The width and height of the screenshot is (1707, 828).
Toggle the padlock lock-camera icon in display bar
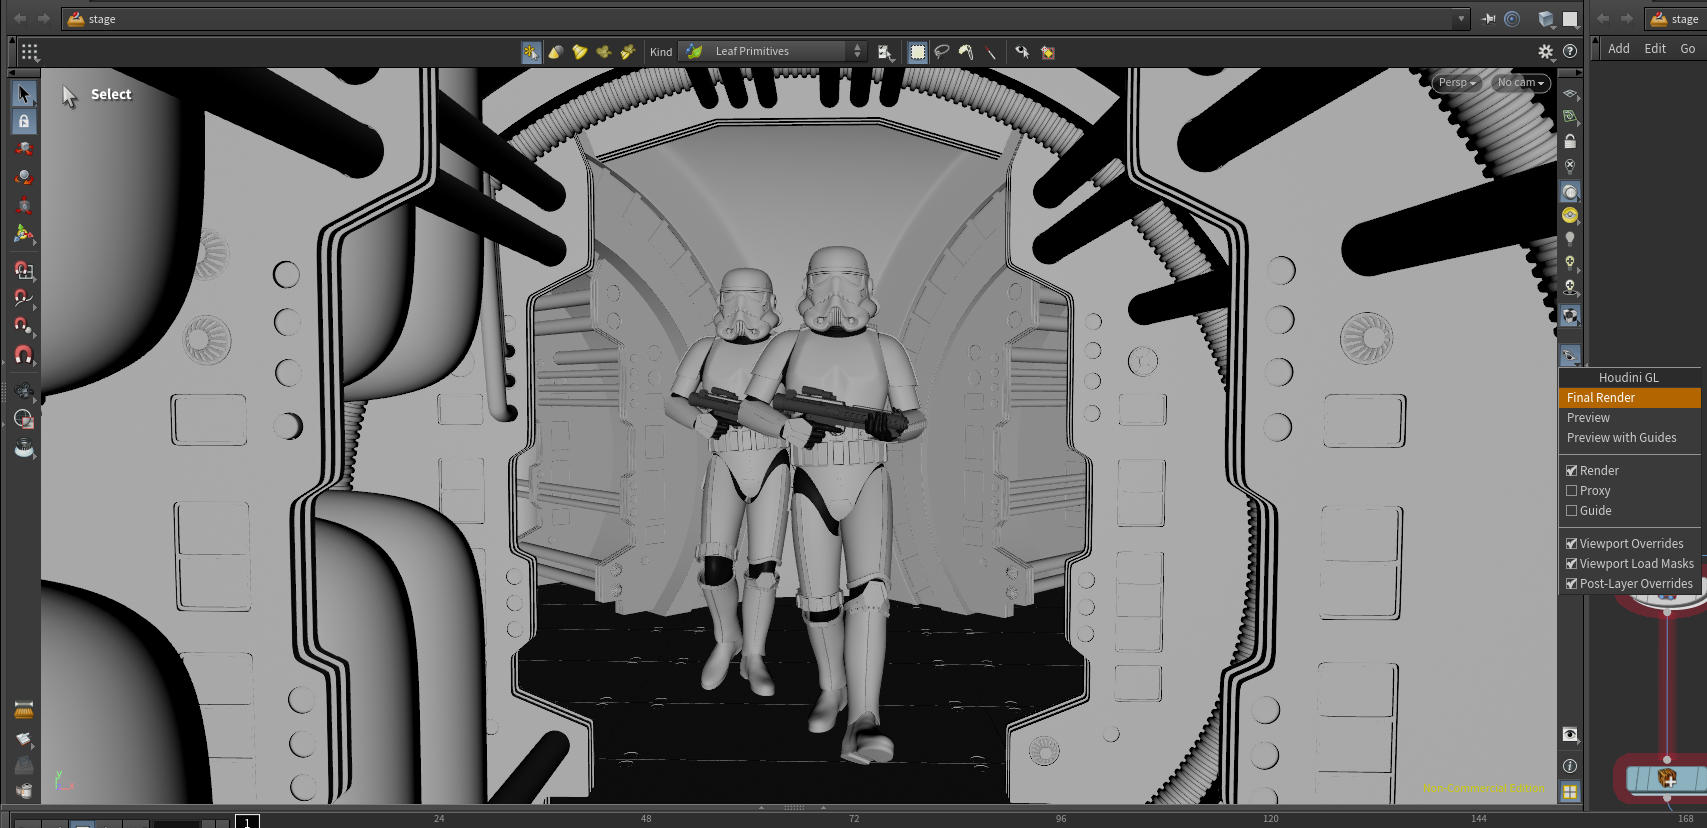click(x=1570, y=141)
